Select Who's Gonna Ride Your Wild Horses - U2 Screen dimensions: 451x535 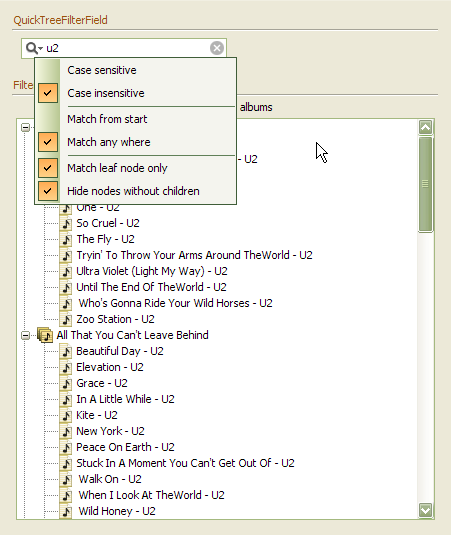[176, 303]
